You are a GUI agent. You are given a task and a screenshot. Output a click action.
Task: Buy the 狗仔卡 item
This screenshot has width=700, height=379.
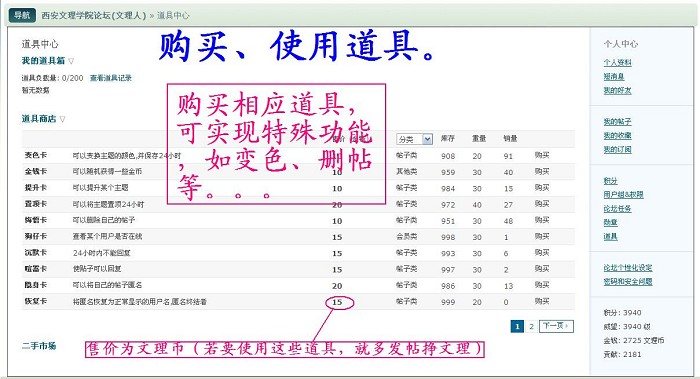542,237
